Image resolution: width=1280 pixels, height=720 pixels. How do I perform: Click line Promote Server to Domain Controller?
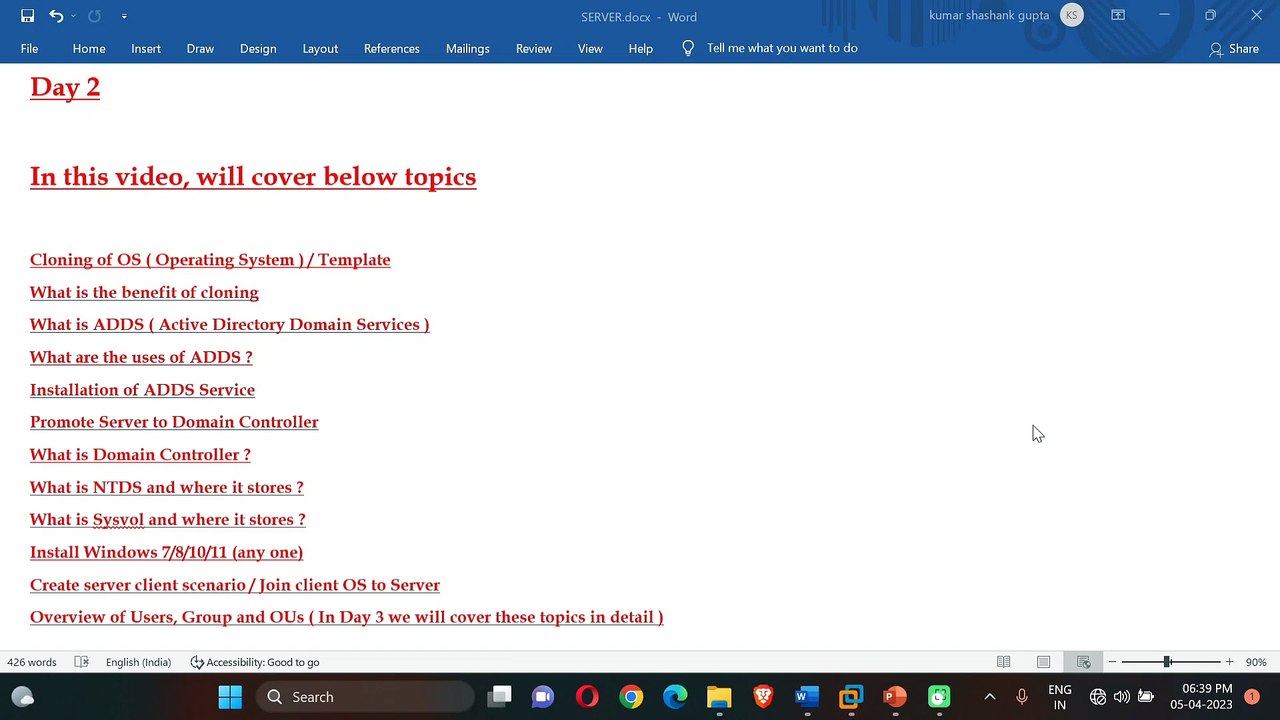[174, 422]
